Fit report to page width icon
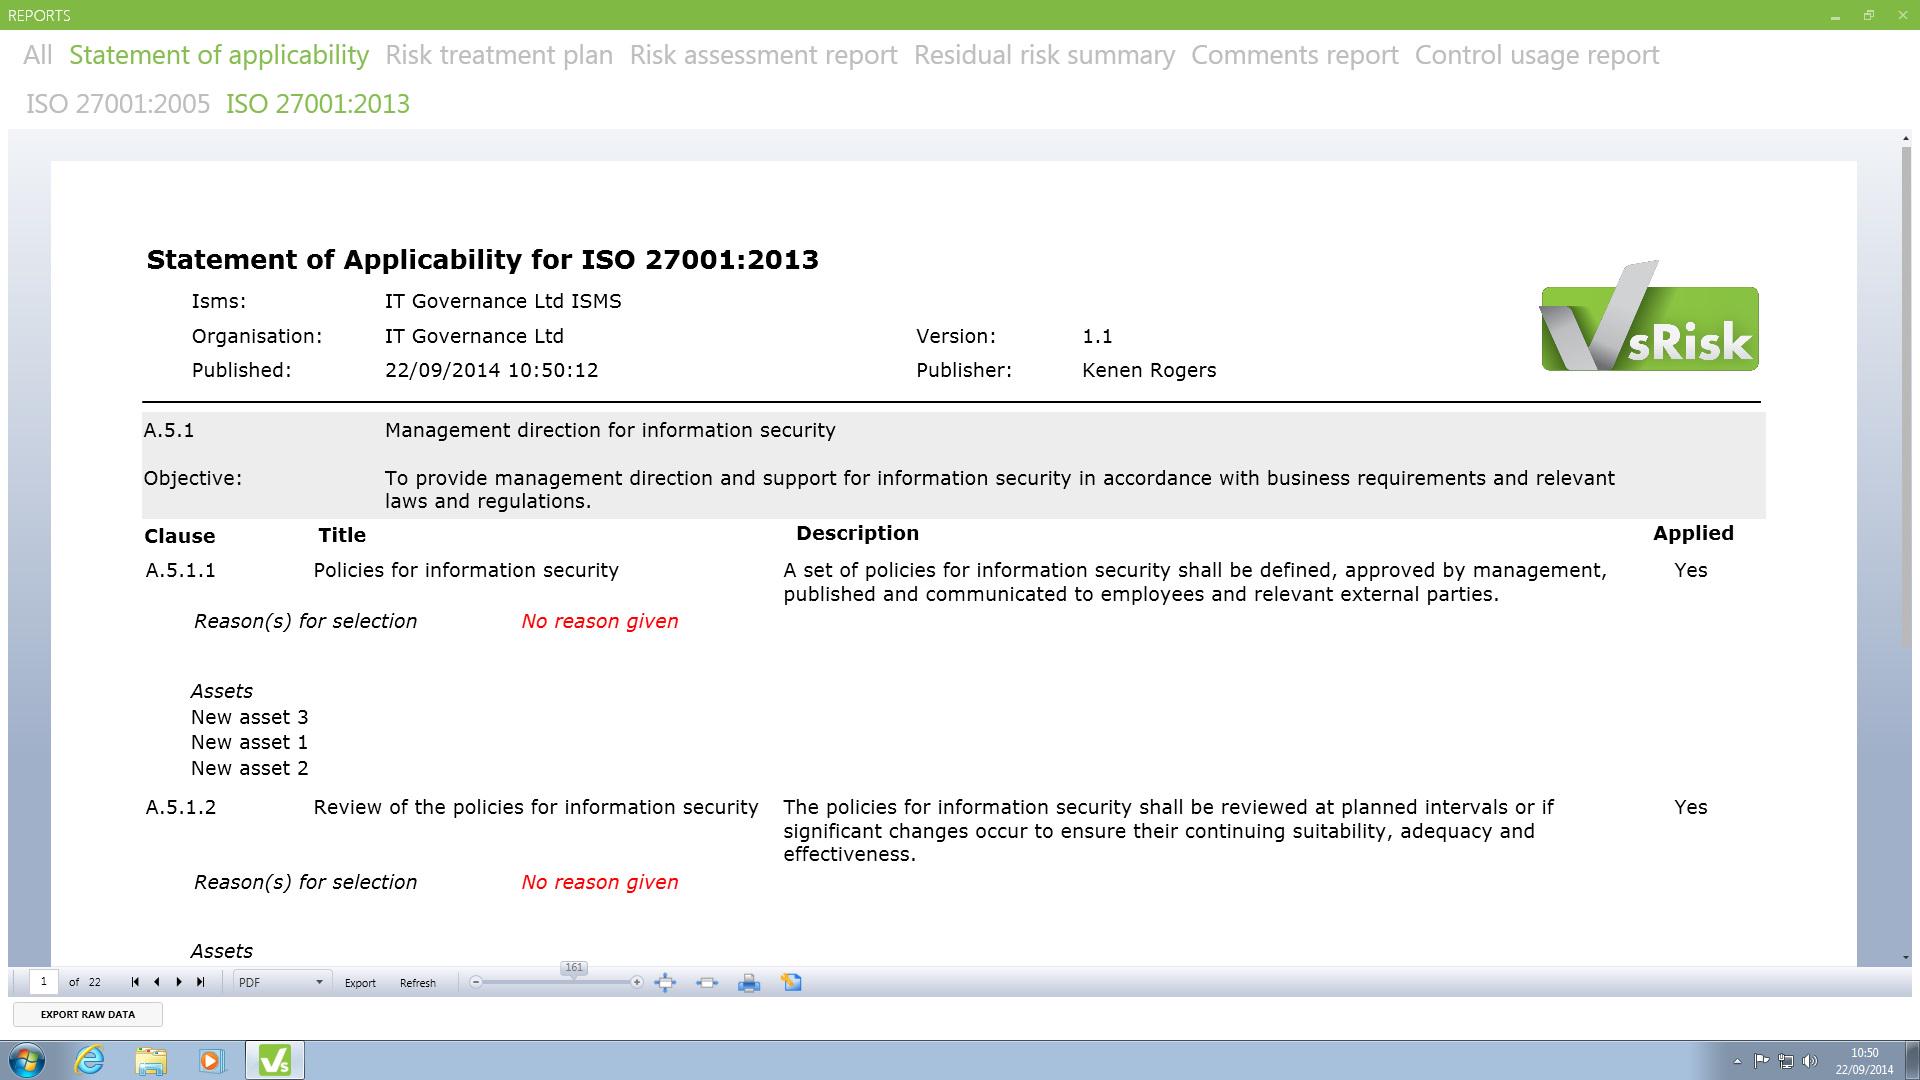 coord(707,983)
